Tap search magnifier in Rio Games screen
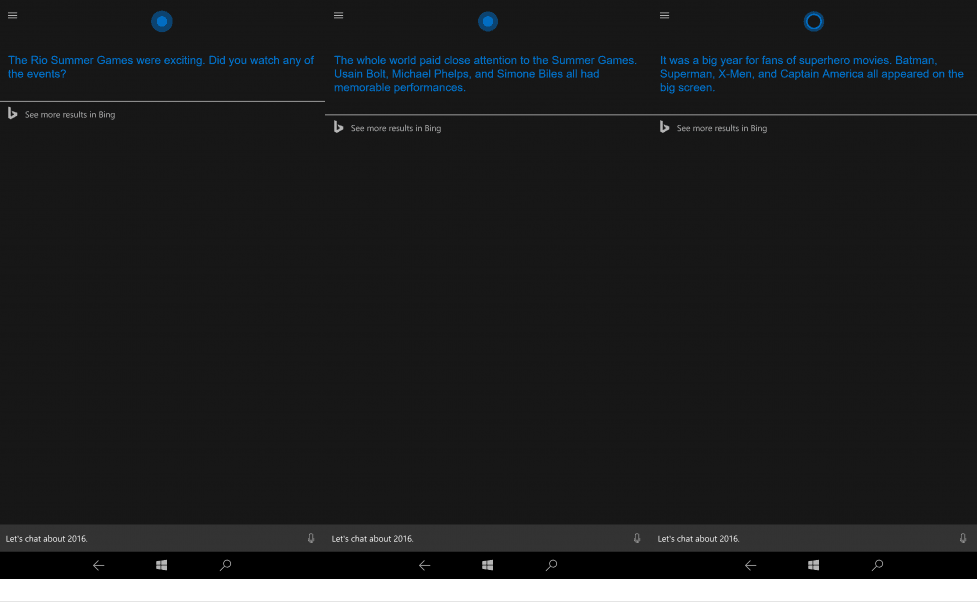The height and width of the screenshot is (605, 980). [226, 565]
